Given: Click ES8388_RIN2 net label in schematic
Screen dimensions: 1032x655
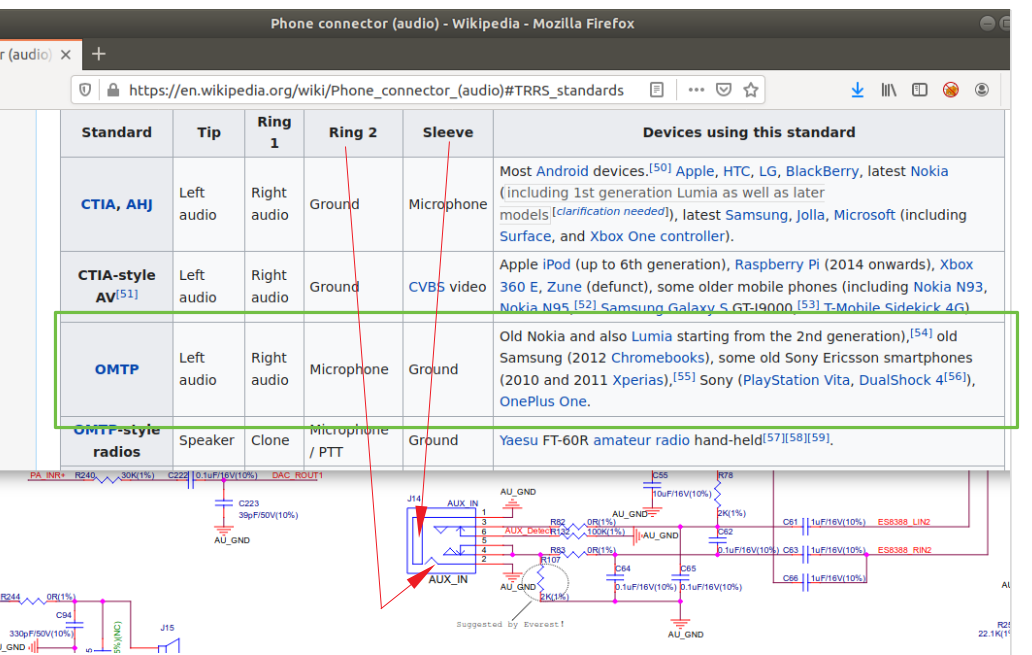Looking at the screenshot, I should coord(904,550).
